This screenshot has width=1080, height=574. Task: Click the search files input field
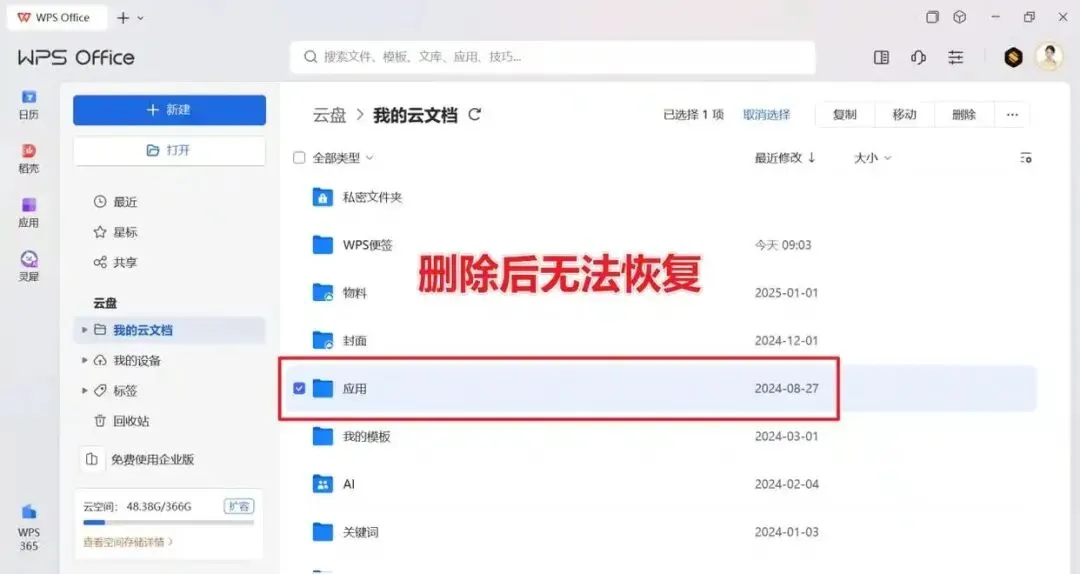pos(552,57)
